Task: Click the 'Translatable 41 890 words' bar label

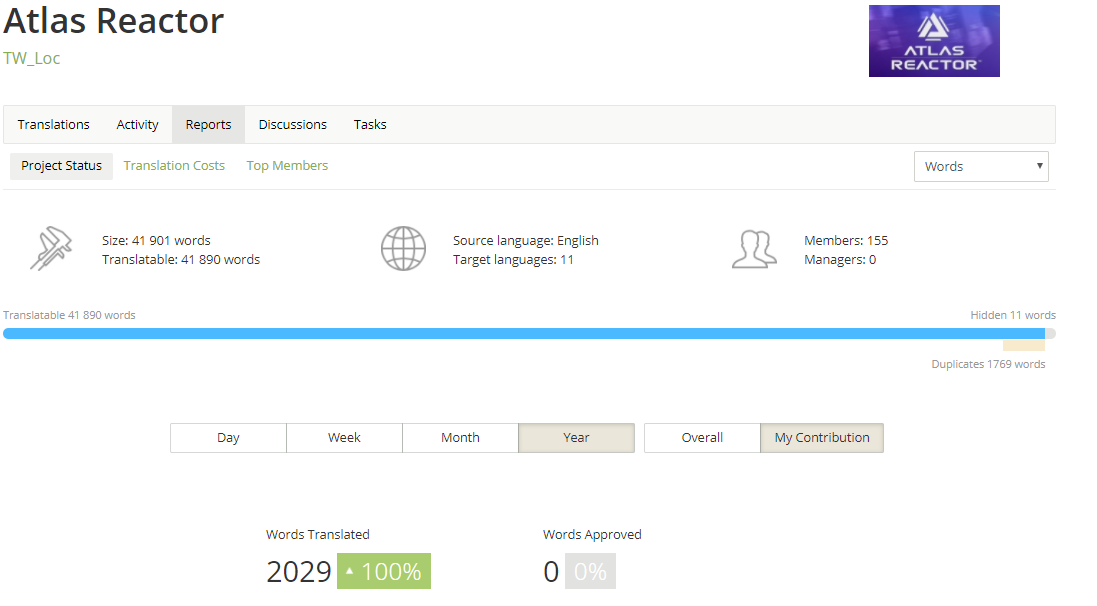Action: pos(69,315)
